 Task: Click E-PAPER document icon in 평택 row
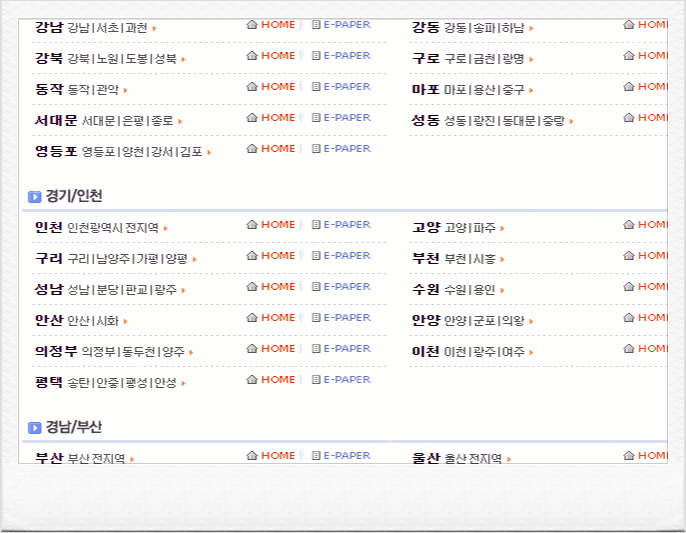point(316,380)
